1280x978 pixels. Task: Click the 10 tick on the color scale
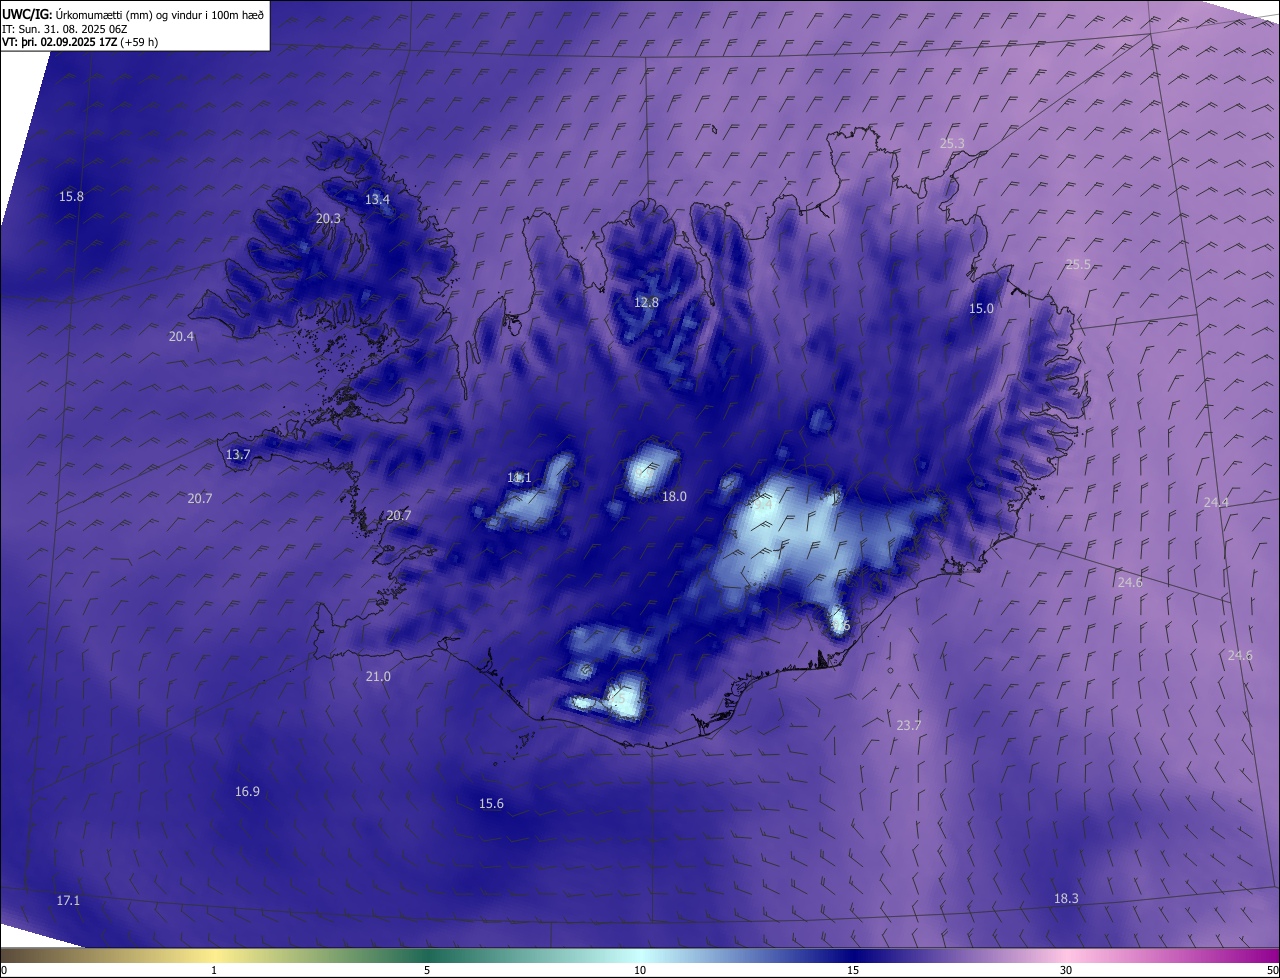tap(640, 971)
